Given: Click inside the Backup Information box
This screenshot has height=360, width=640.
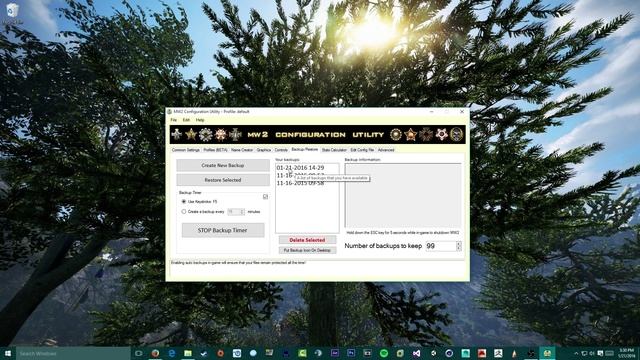Looking at the screenshot, I should click(403, 196).
